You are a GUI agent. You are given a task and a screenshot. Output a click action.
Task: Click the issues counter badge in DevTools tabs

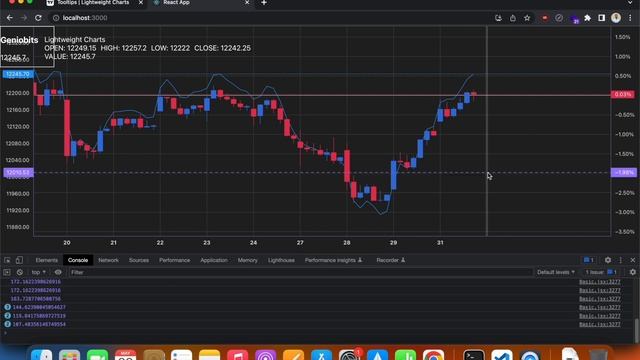tap(589, 260)
